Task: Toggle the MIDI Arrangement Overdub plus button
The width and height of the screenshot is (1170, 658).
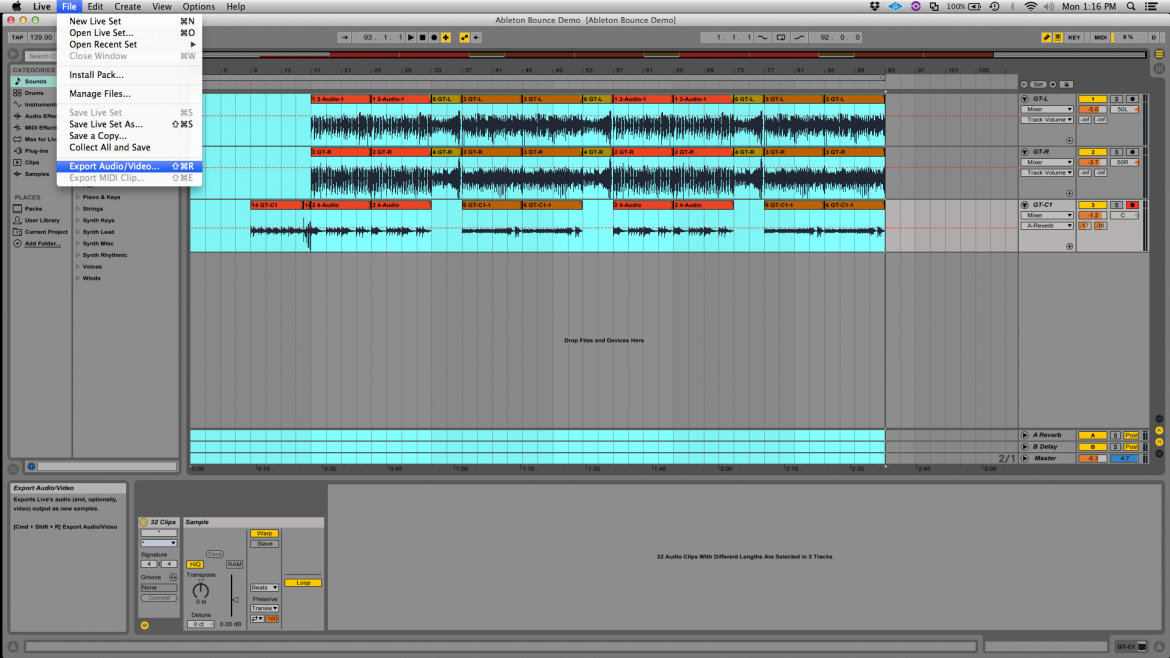Action: point(446,37)
